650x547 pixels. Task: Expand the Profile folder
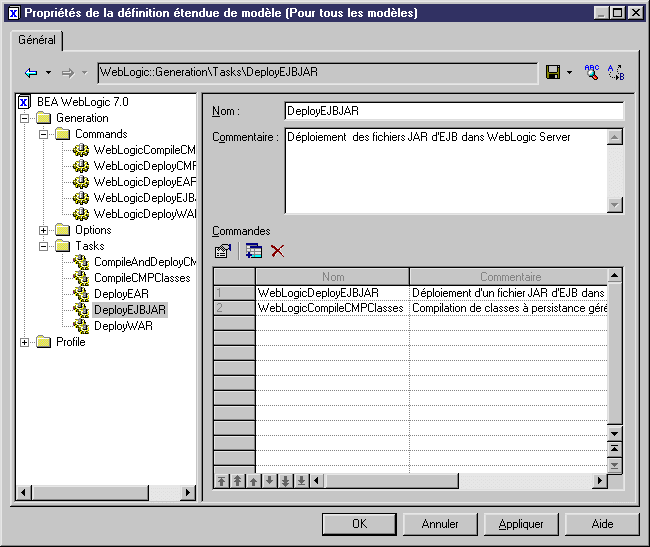click(25, 342)
